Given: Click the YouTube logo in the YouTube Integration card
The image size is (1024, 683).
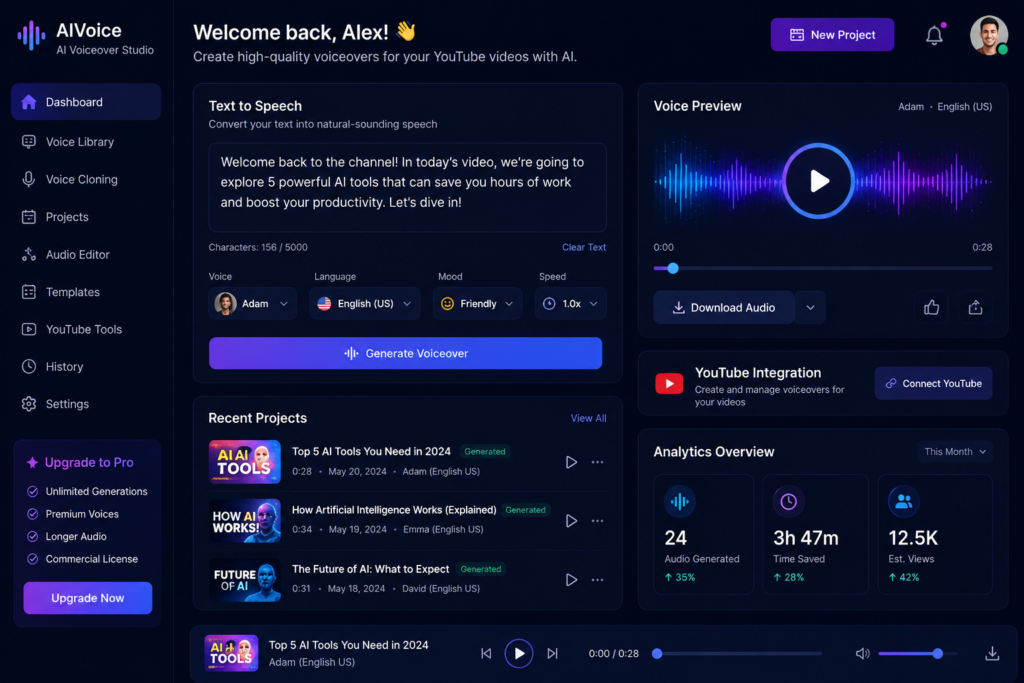Looking at the screenshot, I should click(x=669, y=383).
